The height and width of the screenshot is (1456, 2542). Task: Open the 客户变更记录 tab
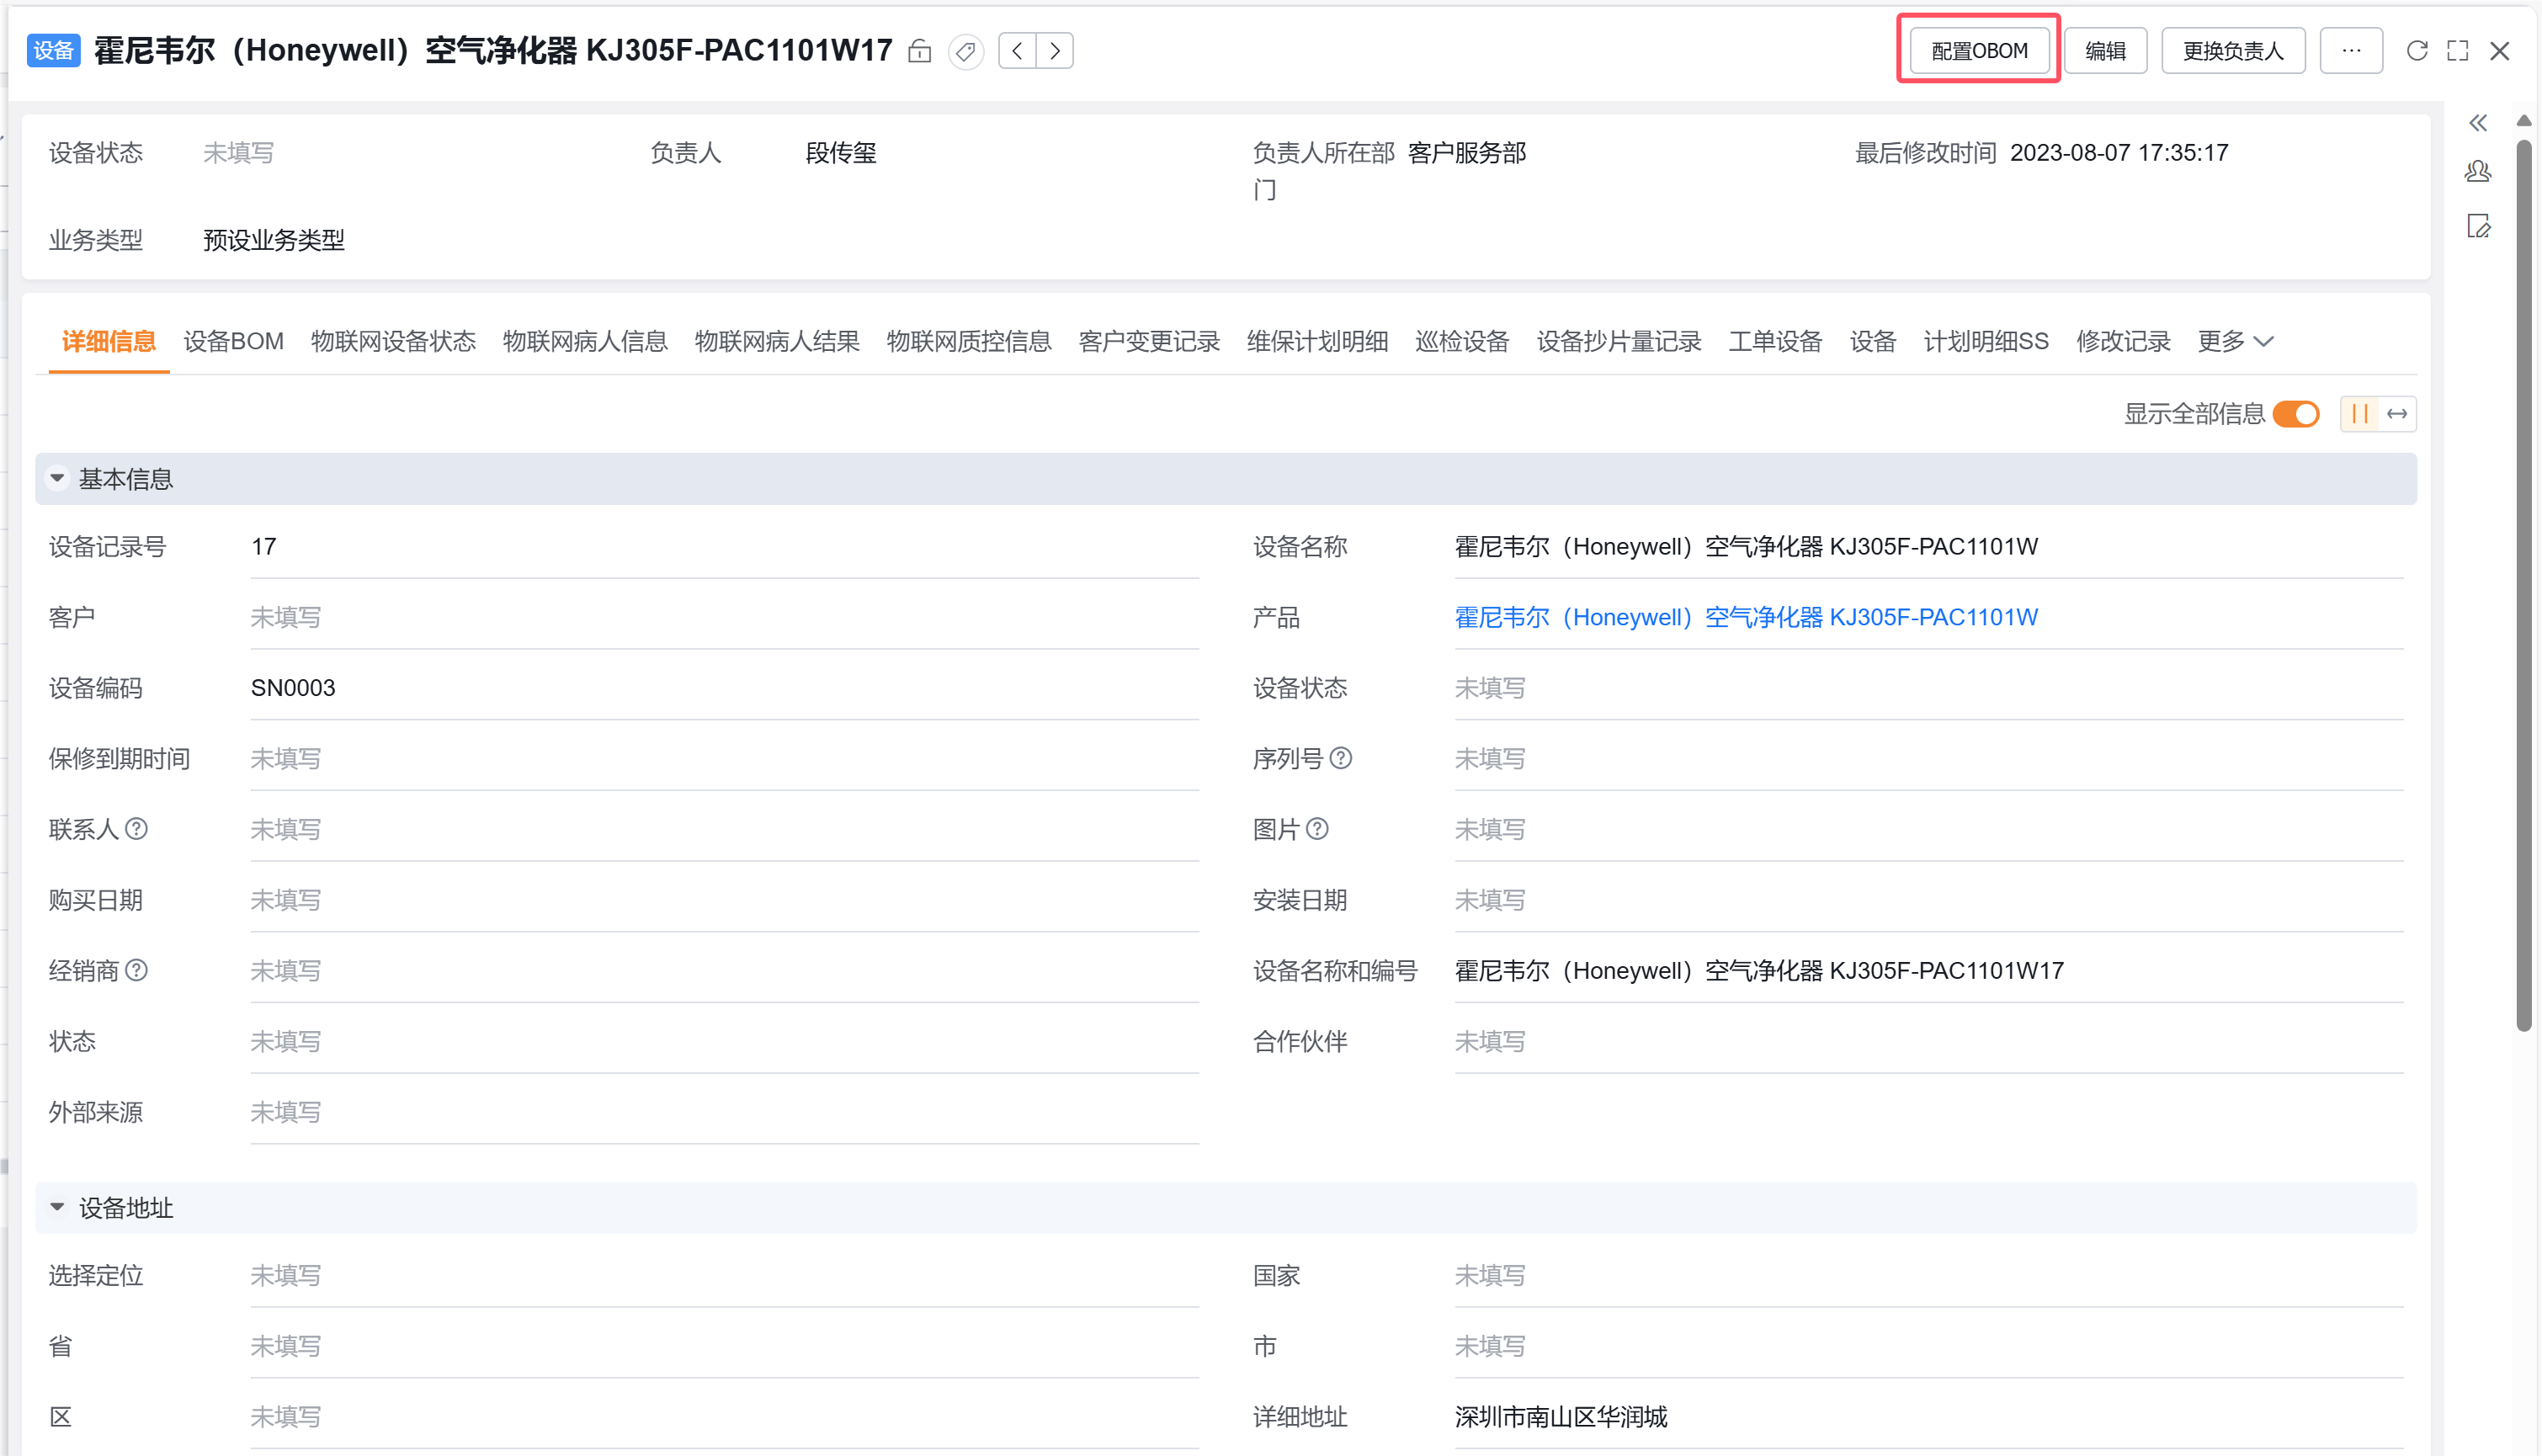click(1149, 342)
